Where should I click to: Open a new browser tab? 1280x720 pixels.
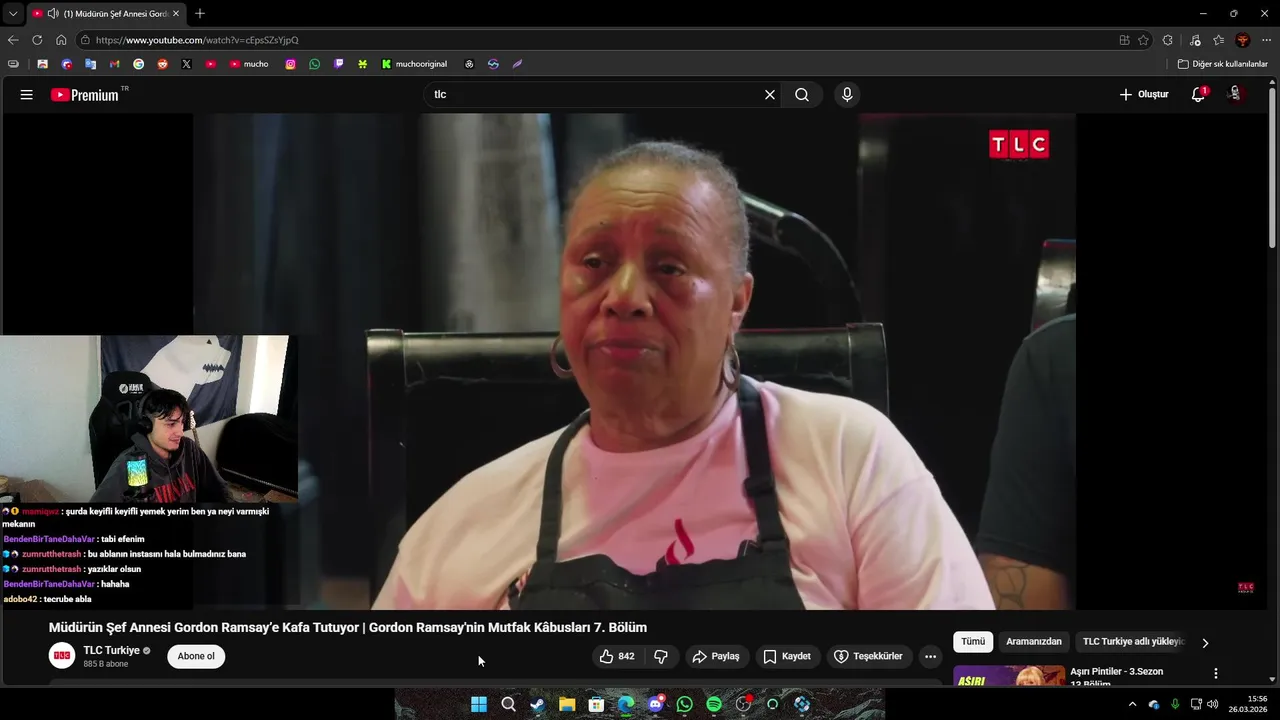click(200, 14)
